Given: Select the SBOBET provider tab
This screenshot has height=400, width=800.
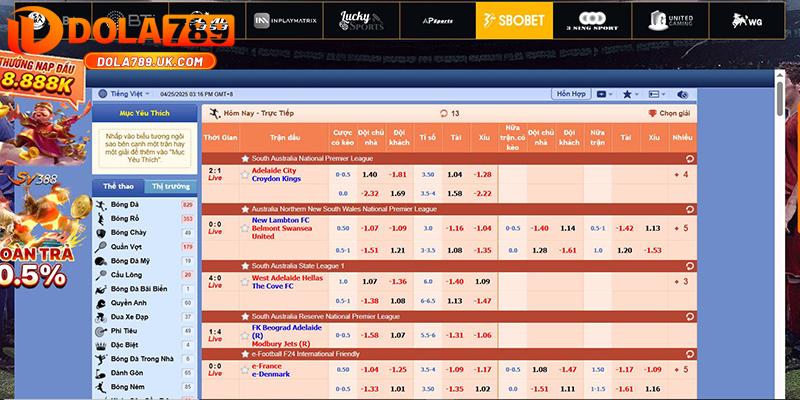Looking at the screenshot, I should 514,20.
